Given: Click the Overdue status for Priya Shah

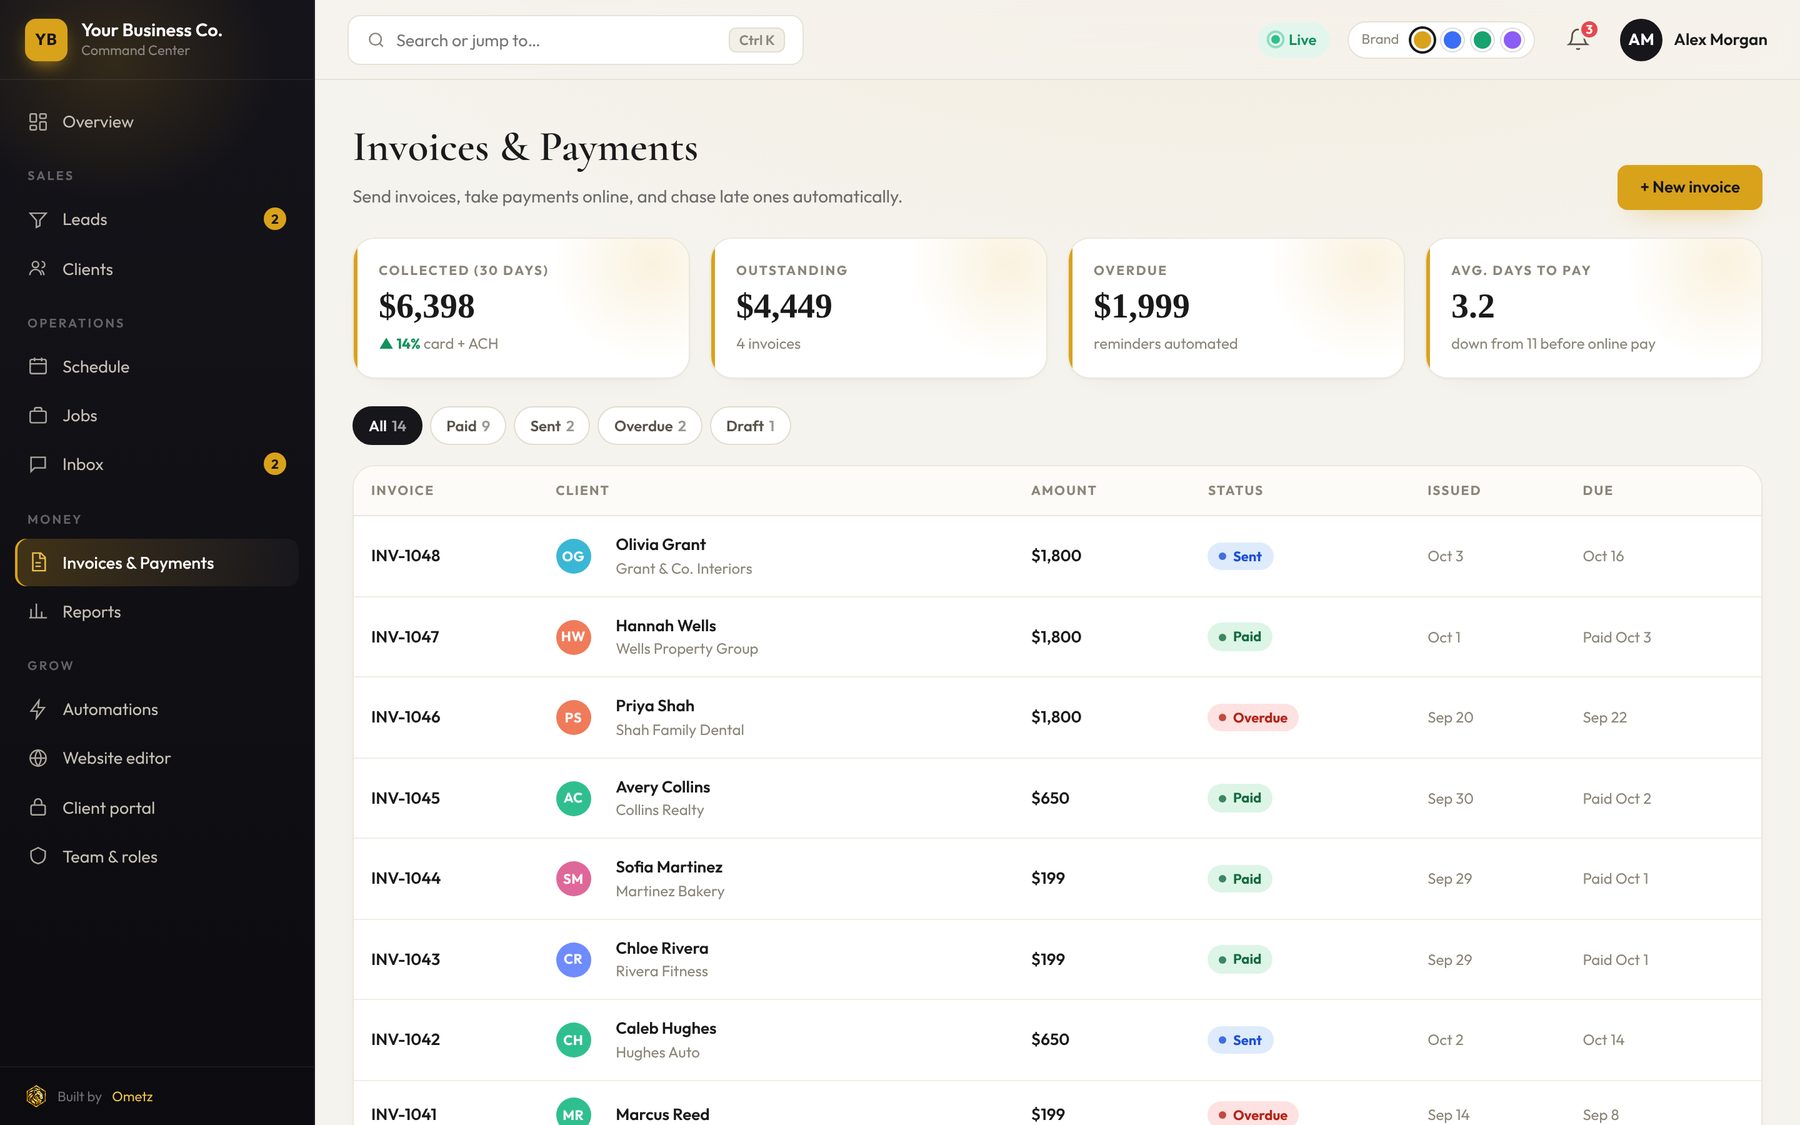Looking at the screenshot, I should (x=1253, y=718).
